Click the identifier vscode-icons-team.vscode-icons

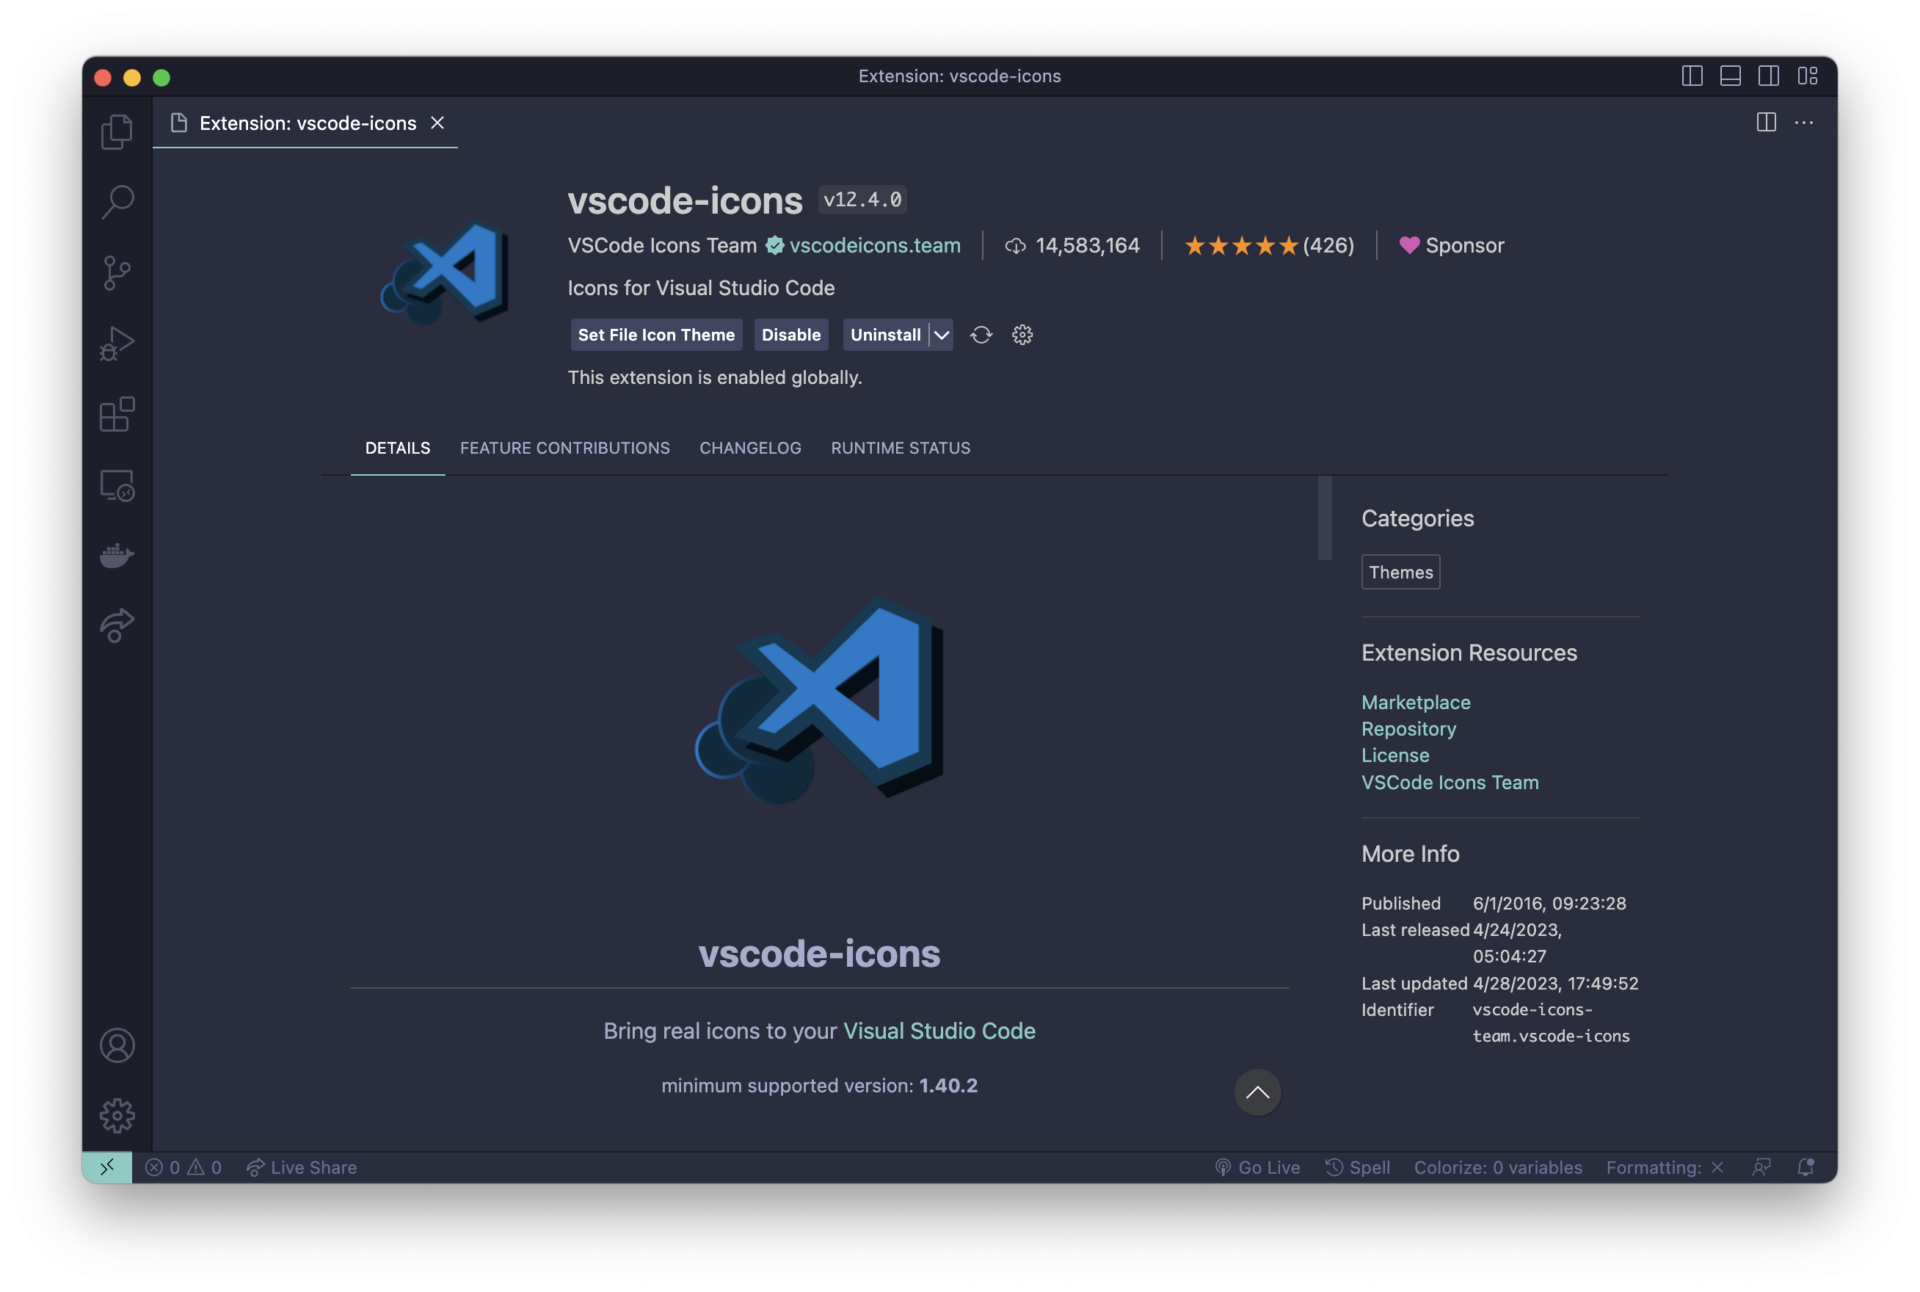point(1551,1023)
